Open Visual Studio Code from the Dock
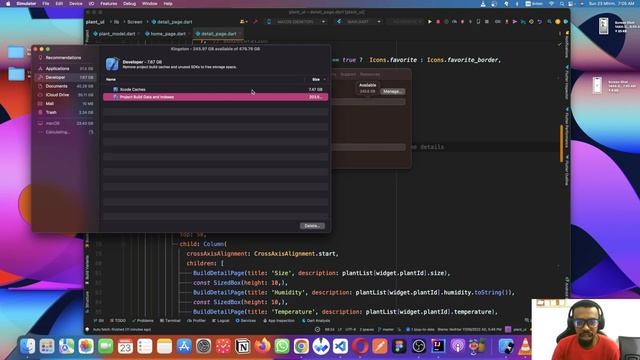This screenshot has height=360, width=640. point(340,347)
